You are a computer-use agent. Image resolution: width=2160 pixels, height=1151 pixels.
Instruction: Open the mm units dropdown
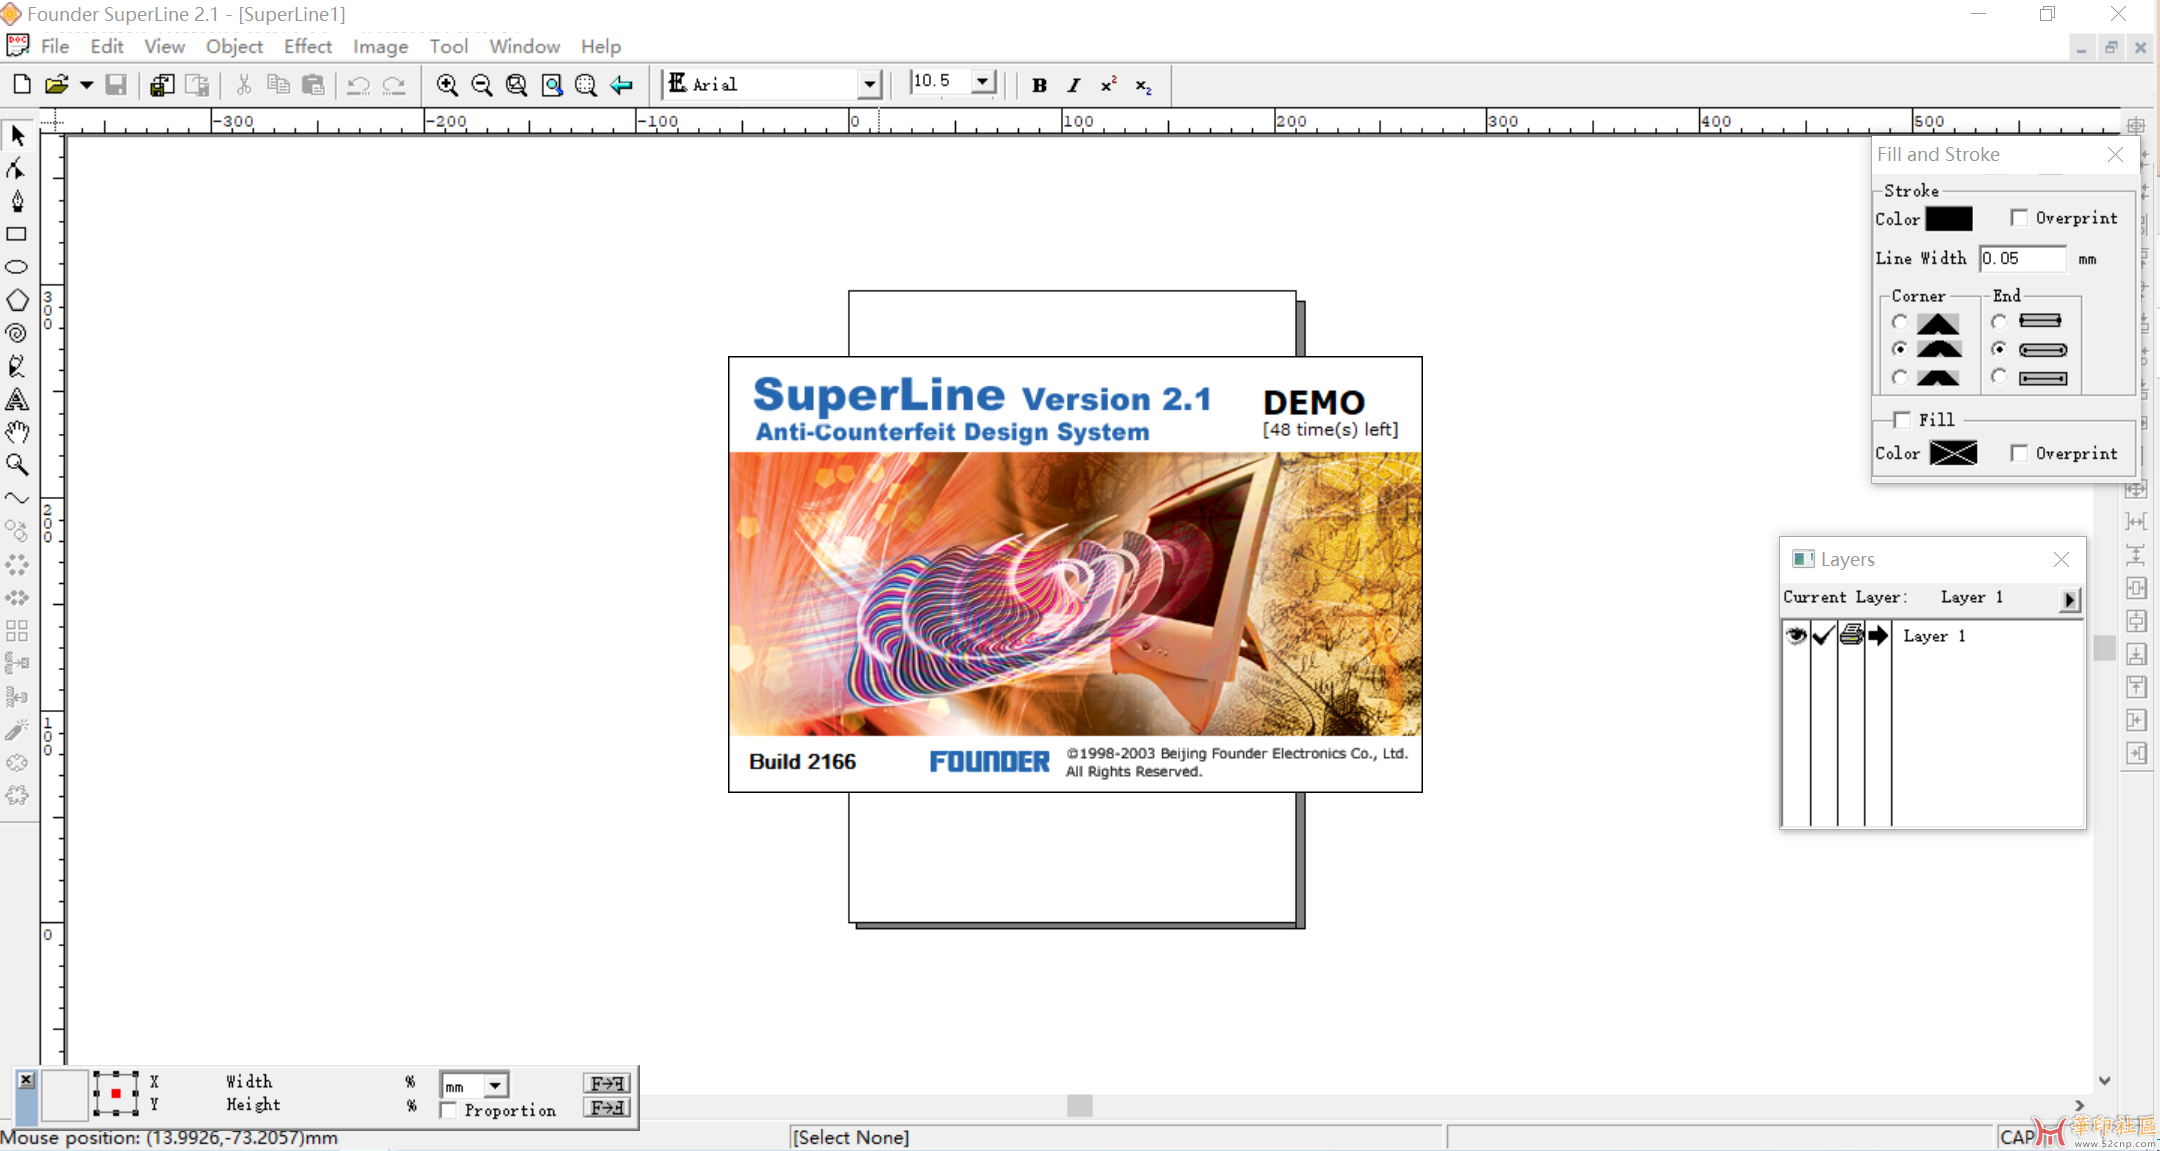pos(495,1085)
